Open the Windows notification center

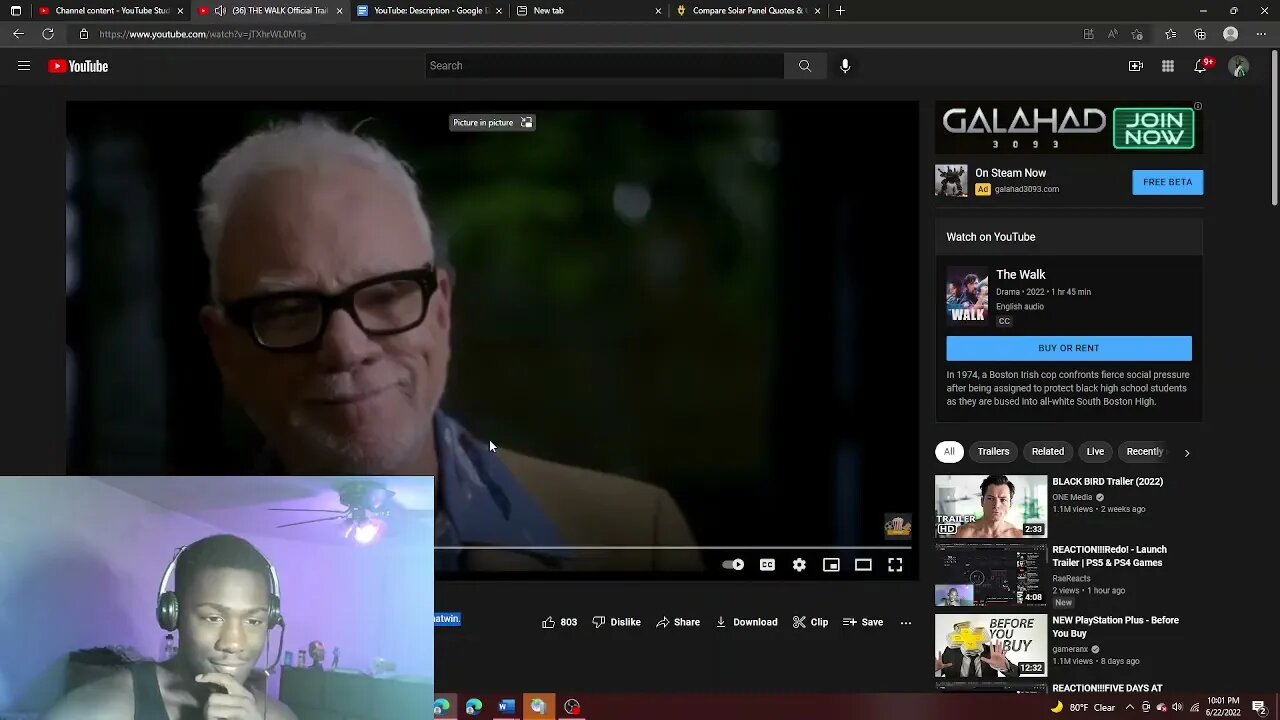point(1259,707)
